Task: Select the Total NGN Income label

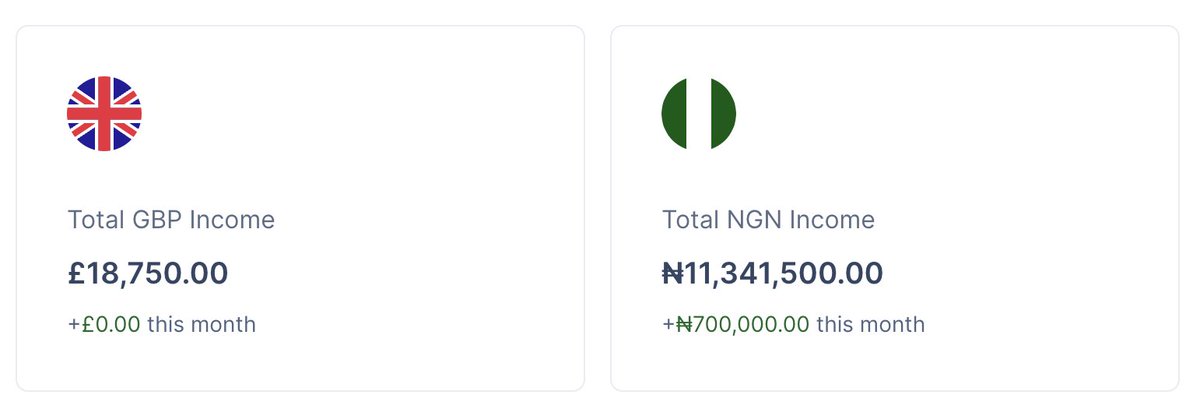Action: 768,220
